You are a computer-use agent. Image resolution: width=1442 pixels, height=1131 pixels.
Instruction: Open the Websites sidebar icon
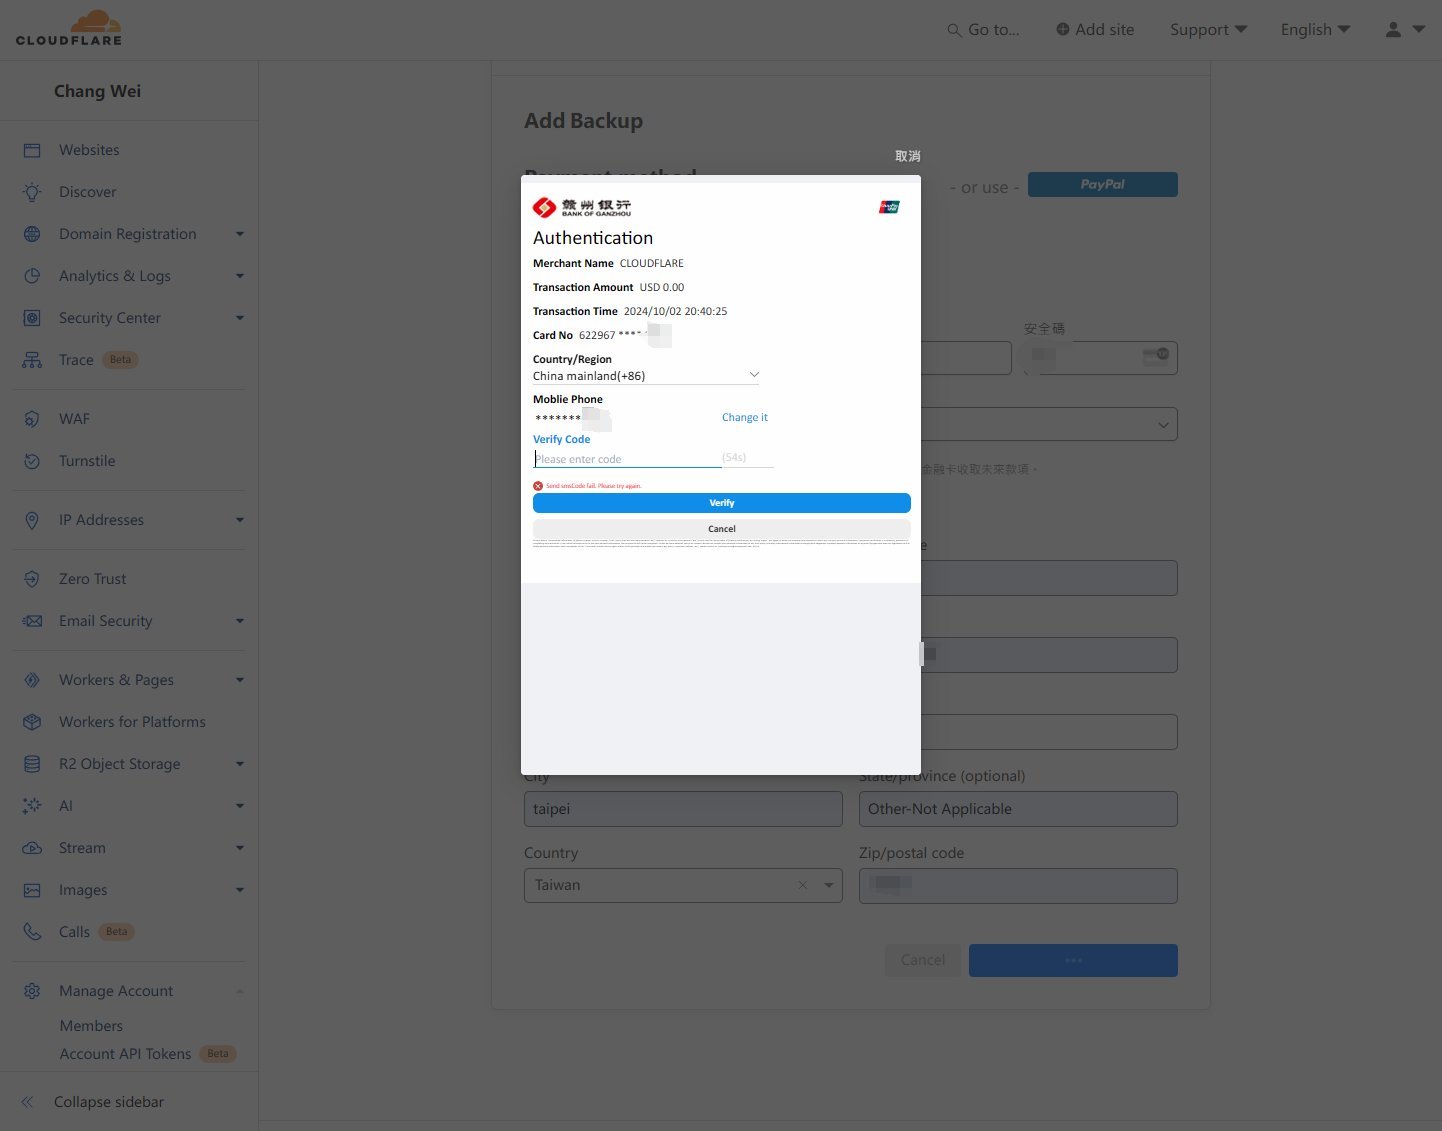[x=32, y=150]
